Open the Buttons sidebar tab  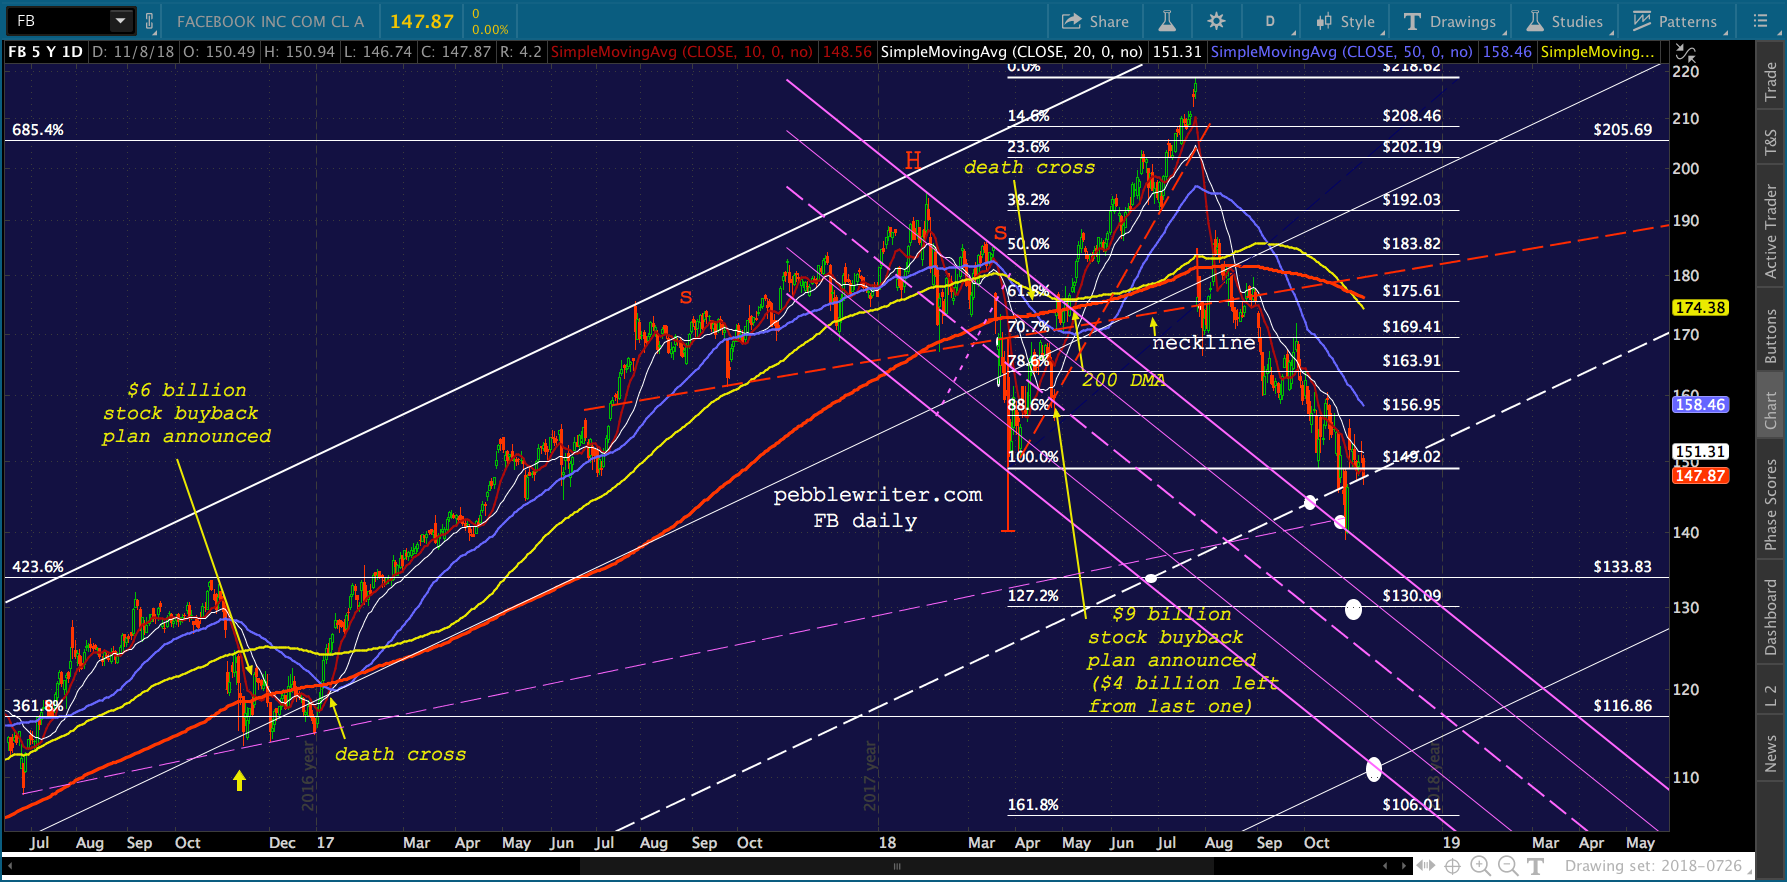(x=1771, y=336)
